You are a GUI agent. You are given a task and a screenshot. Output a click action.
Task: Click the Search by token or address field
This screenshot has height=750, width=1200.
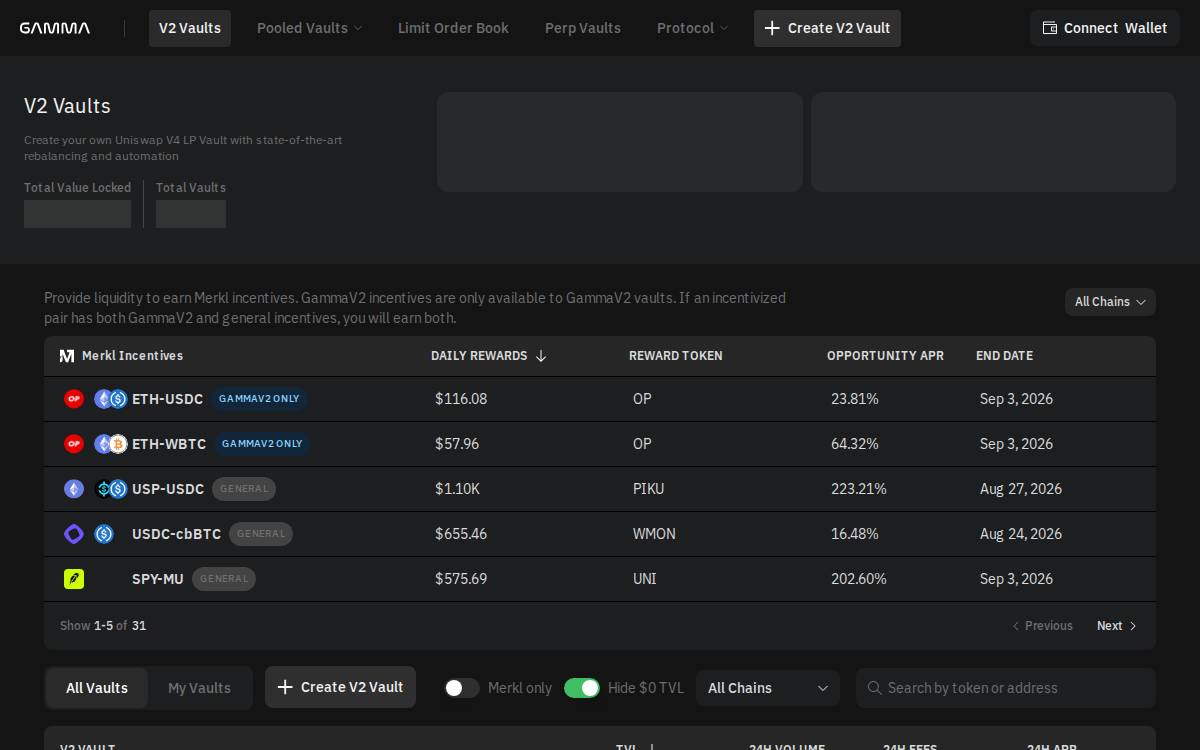click(x=1006, y=688)
